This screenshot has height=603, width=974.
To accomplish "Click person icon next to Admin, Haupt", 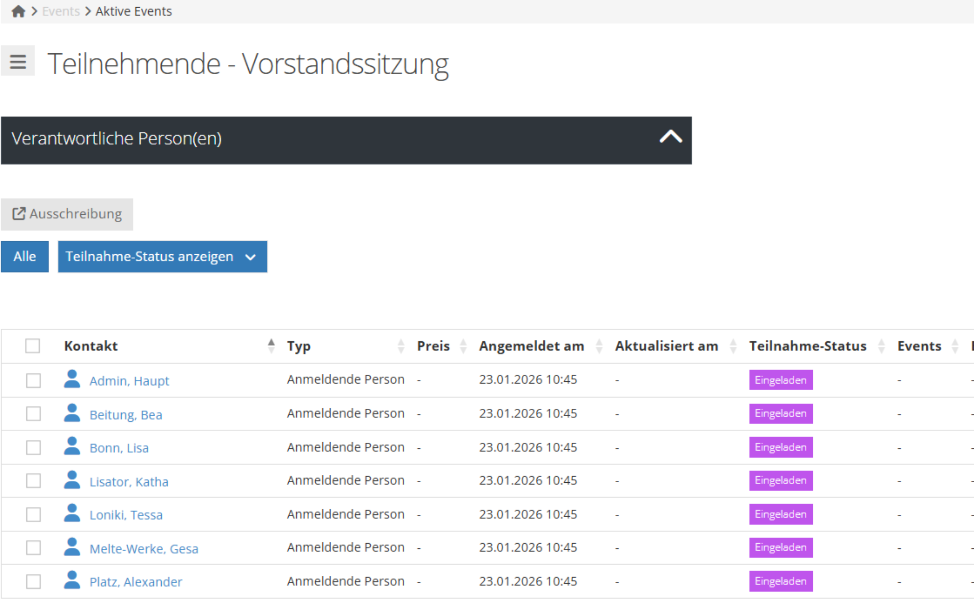I will pyautogui.click(x=72, y=380).
